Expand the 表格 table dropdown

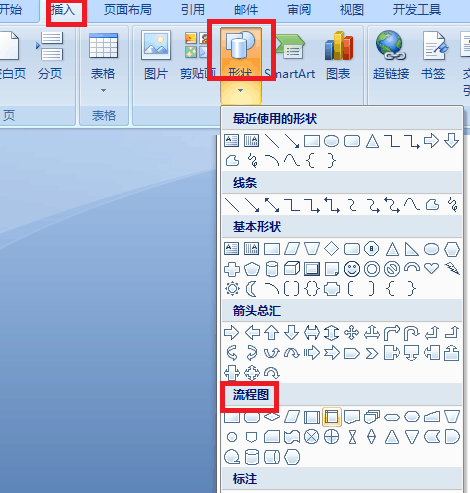click(x=103, y=62)
